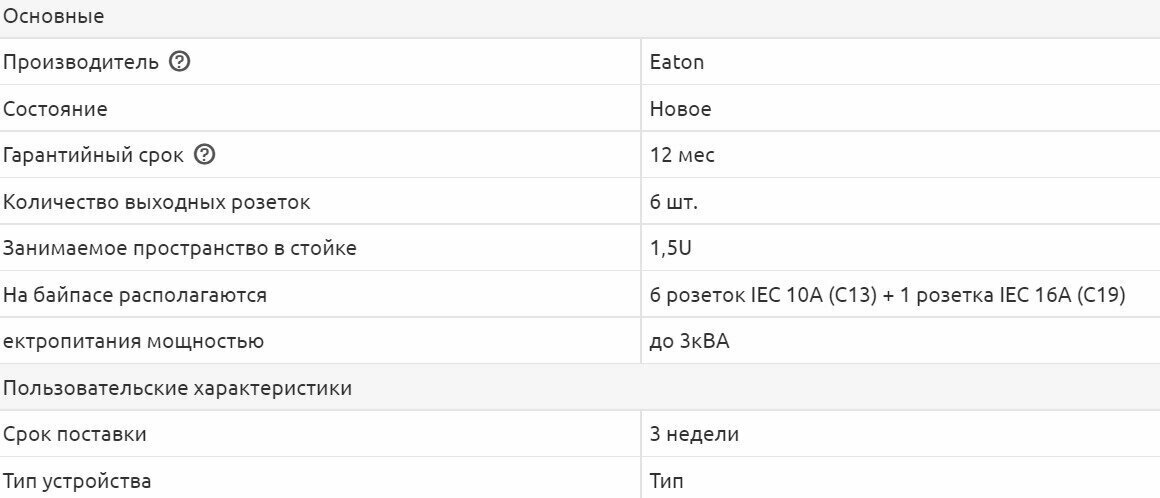Image resolution: width=1160 pixels, height=498 pixels.
Task: Click the IEC sockets description value
Action: pyautogui.click(x=888, y=295)
